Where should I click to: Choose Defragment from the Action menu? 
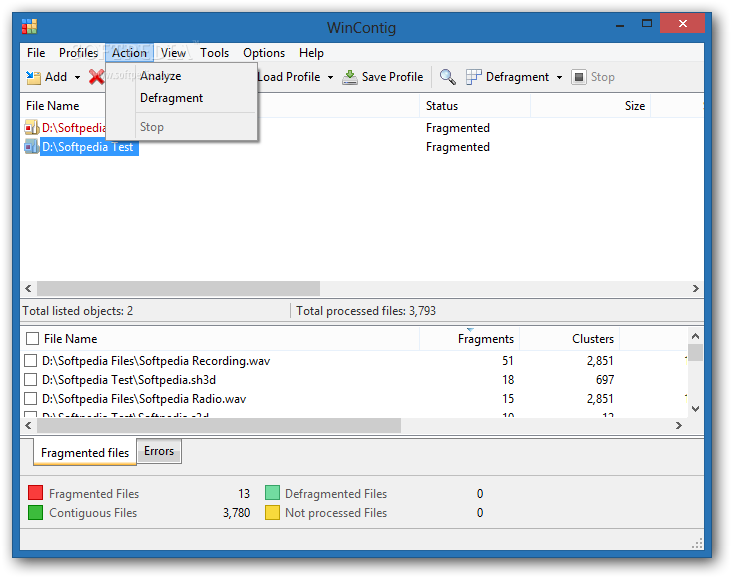[182, 98]
